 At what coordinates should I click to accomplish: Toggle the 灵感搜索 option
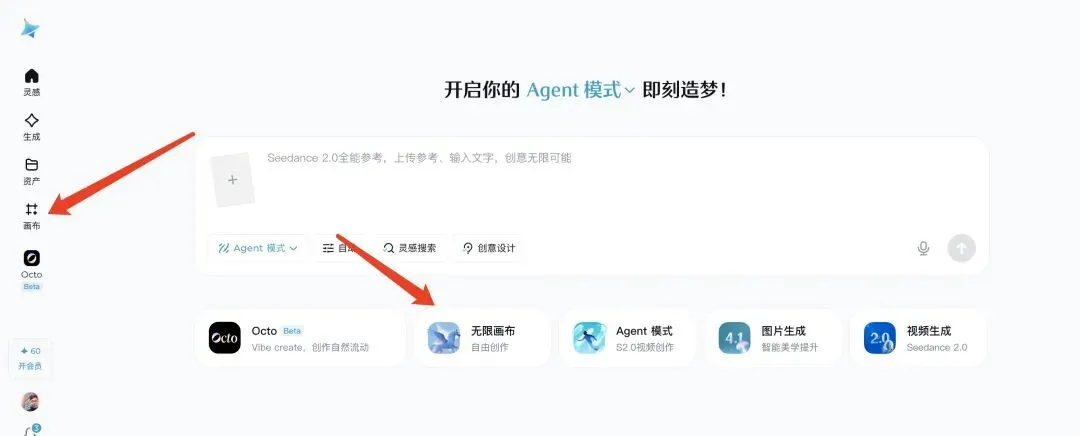coord(410,248)
